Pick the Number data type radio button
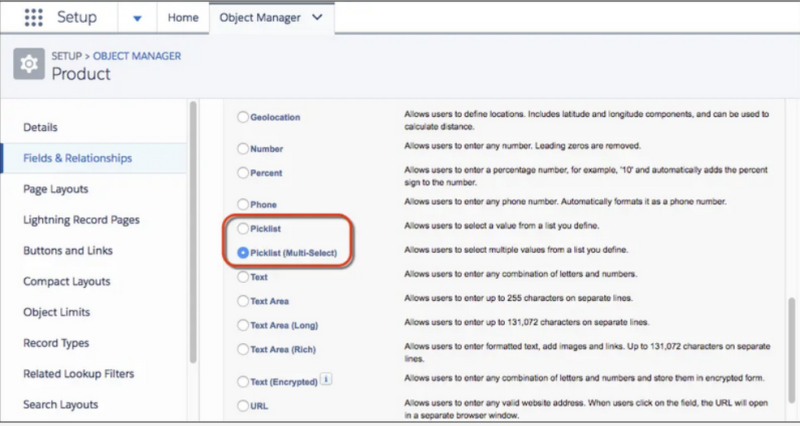 [244, 149]
